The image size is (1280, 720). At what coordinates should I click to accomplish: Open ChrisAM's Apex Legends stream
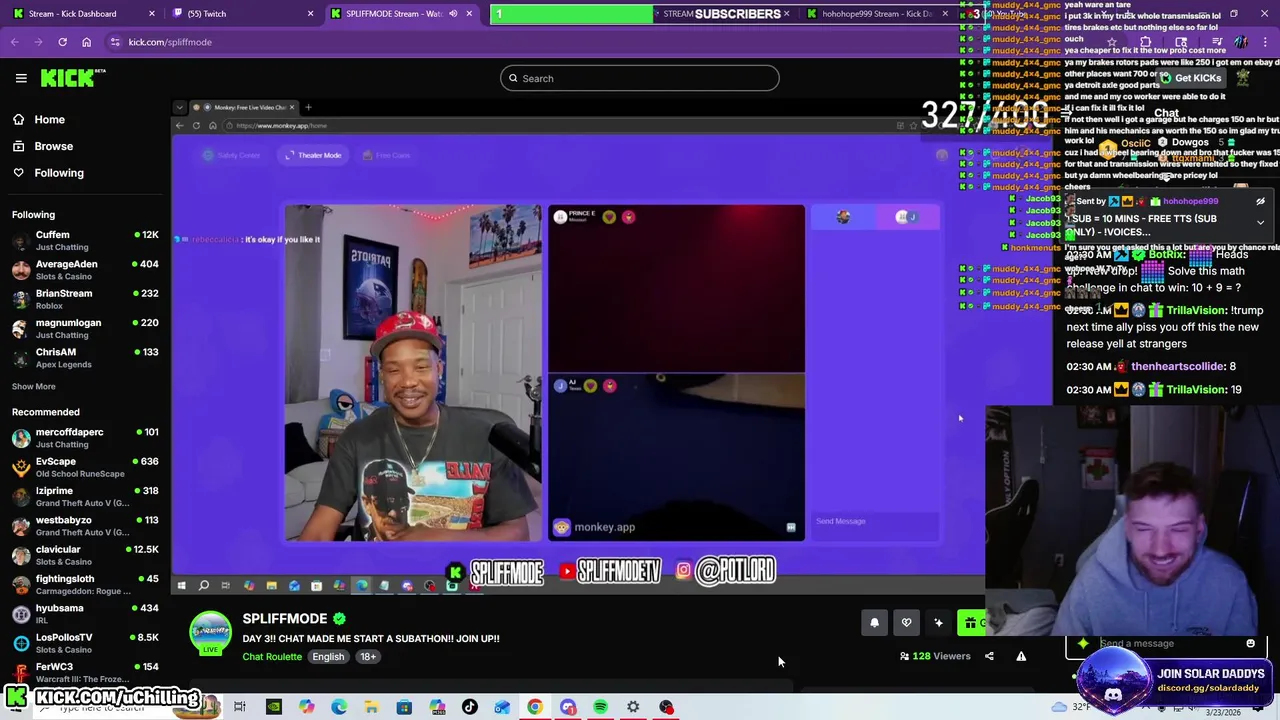(x=85, y=358)
